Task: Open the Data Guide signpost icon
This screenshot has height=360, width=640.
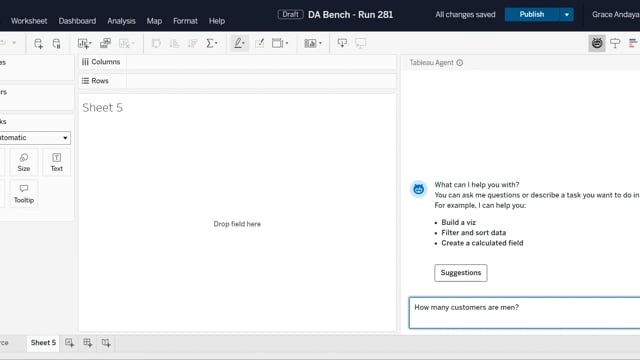Action: [615, 43]
